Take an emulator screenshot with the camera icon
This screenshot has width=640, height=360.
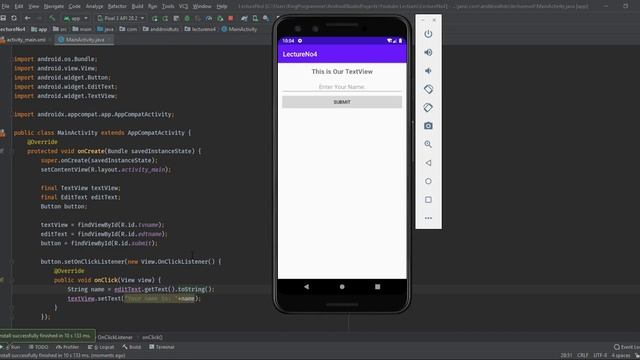(x=428, y=126)
